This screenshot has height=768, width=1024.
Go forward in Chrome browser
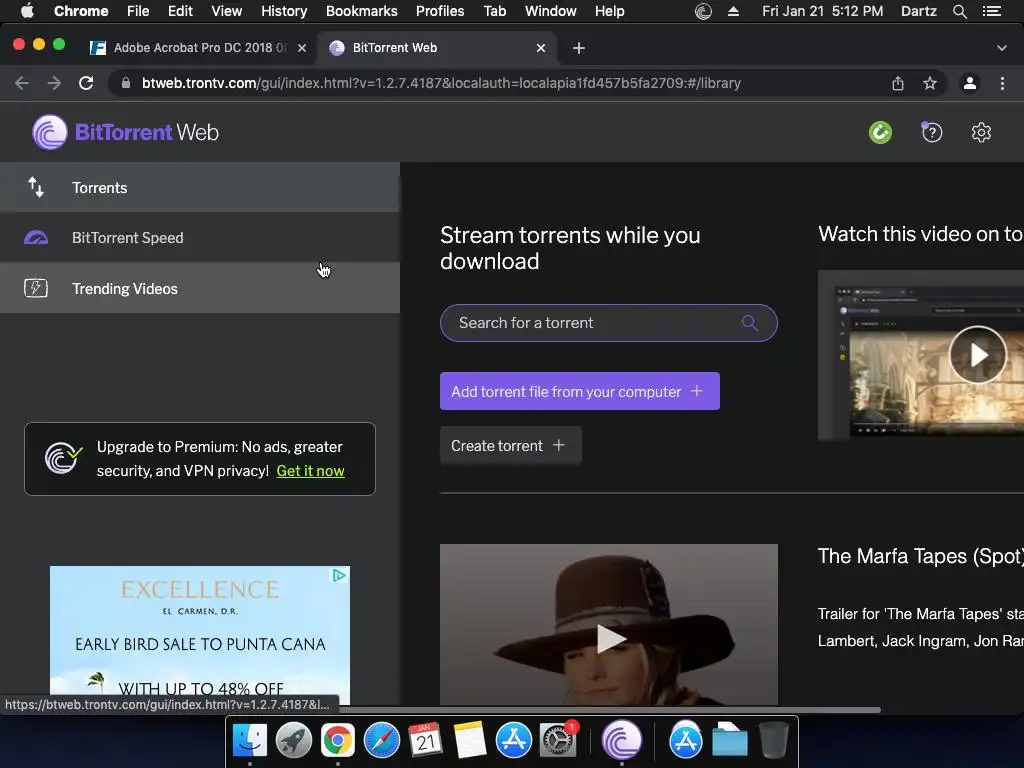click(x=54, y=83)
